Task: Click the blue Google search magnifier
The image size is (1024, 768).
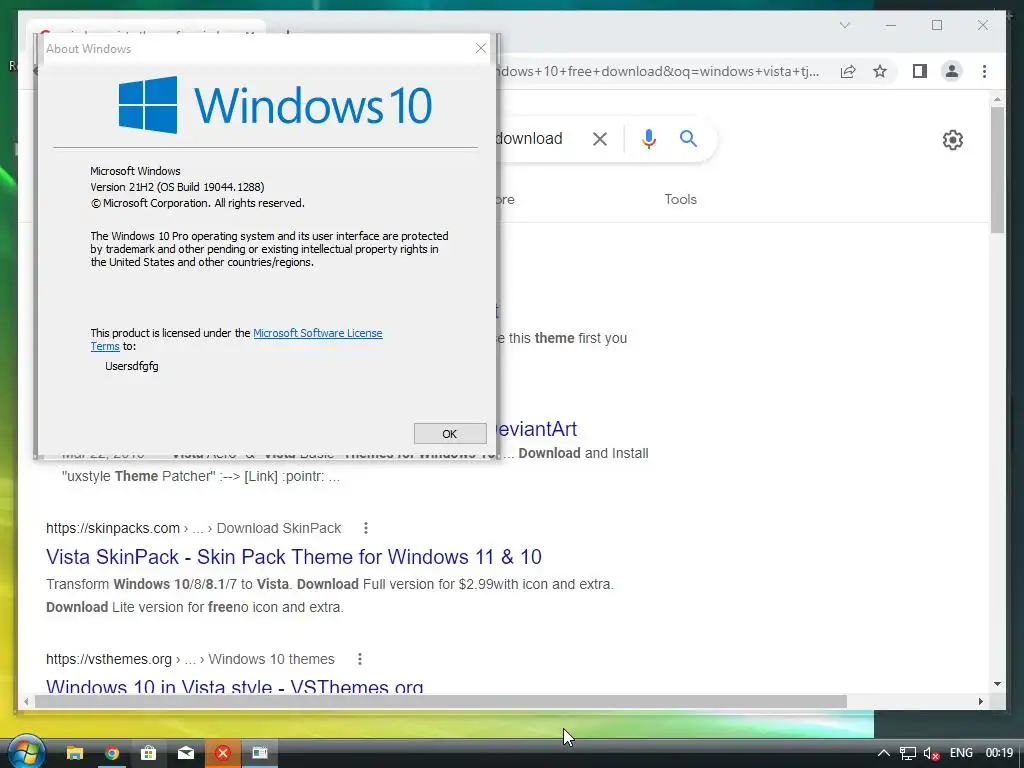Action: (688, 138)
